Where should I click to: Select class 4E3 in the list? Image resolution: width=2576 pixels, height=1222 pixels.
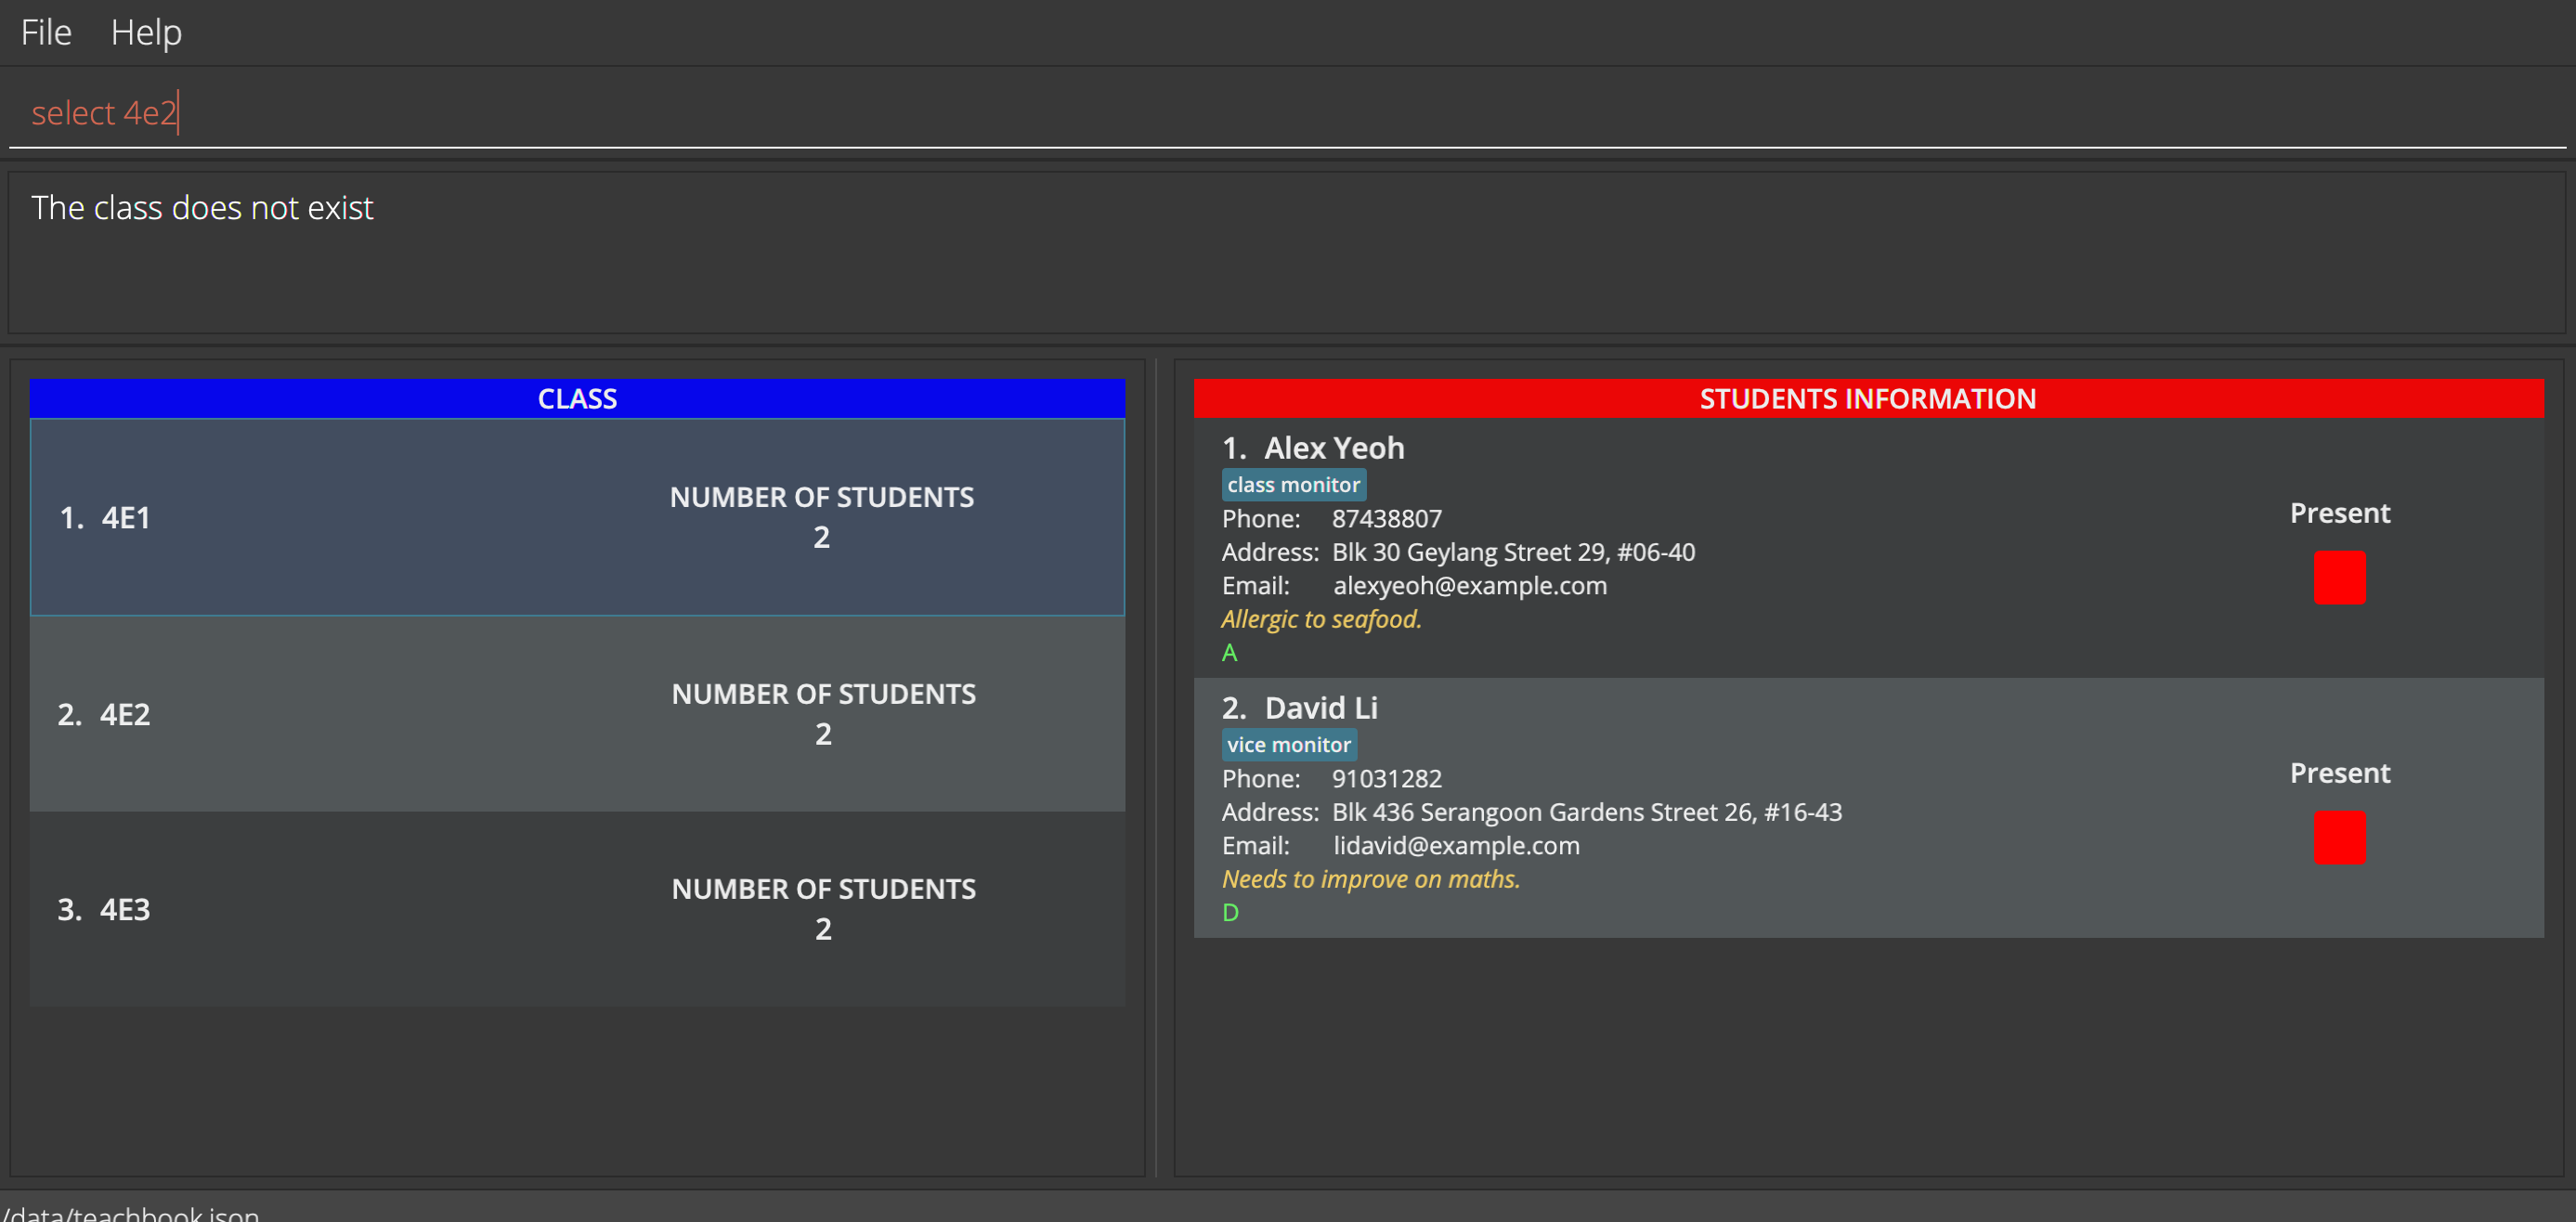pyautogui.click(x=577, y=909)
